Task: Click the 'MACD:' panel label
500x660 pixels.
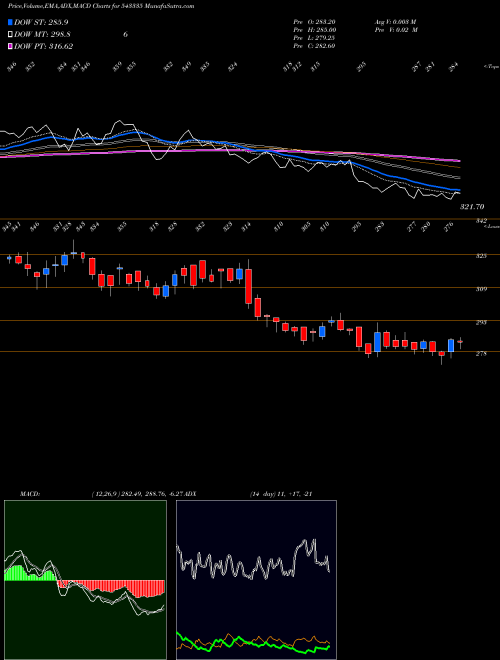Action: tap(29, 494)
